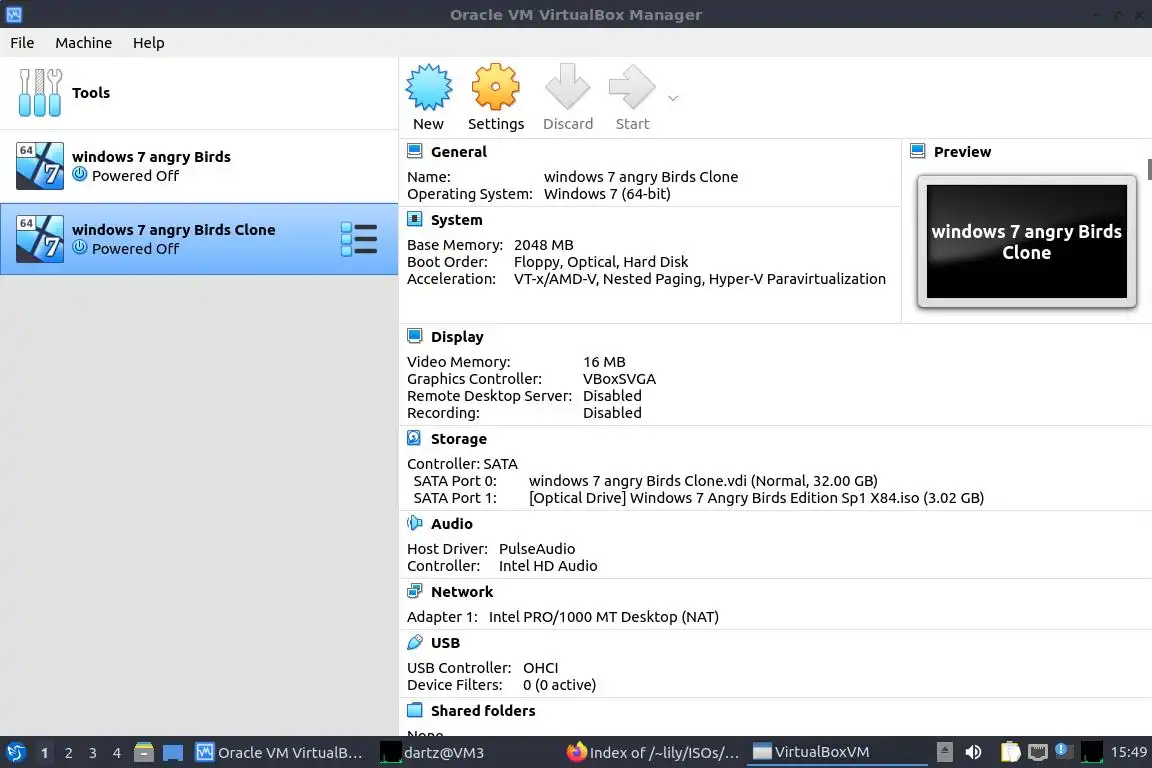The width and height of the screenshot is (1152, 768).
Task: Switch to workspace 1 in the taskbar
Action: [x=44, y=753]
